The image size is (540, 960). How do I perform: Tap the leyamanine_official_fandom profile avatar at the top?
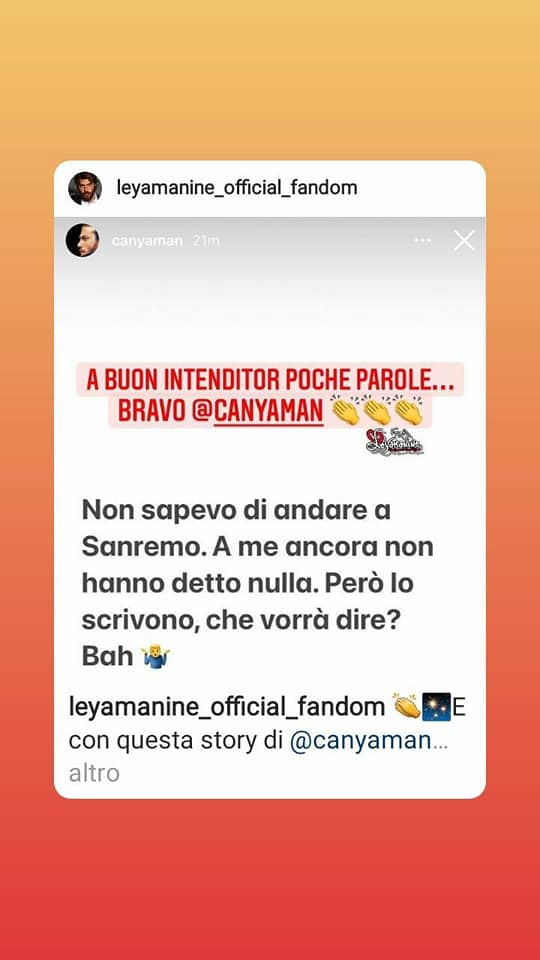[85, 188]
